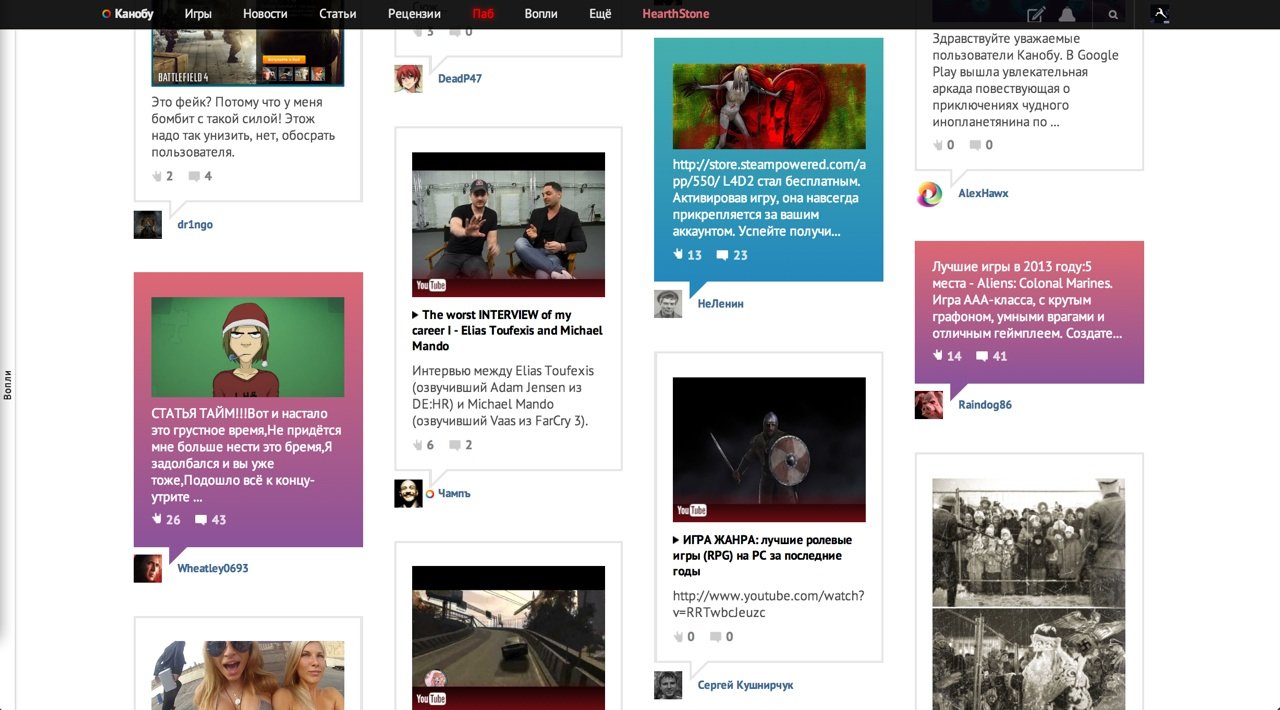Open the Рецензии section

coord(415,14)
